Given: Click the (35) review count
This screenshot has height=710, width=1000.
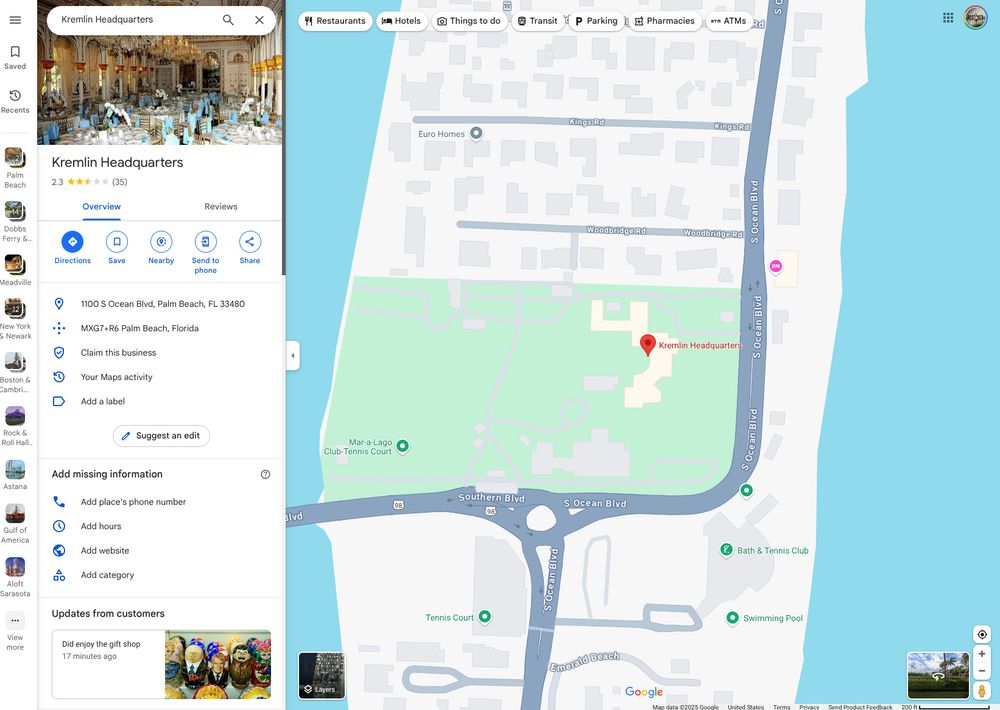Looking at the screenshot, I should [120, 182].
